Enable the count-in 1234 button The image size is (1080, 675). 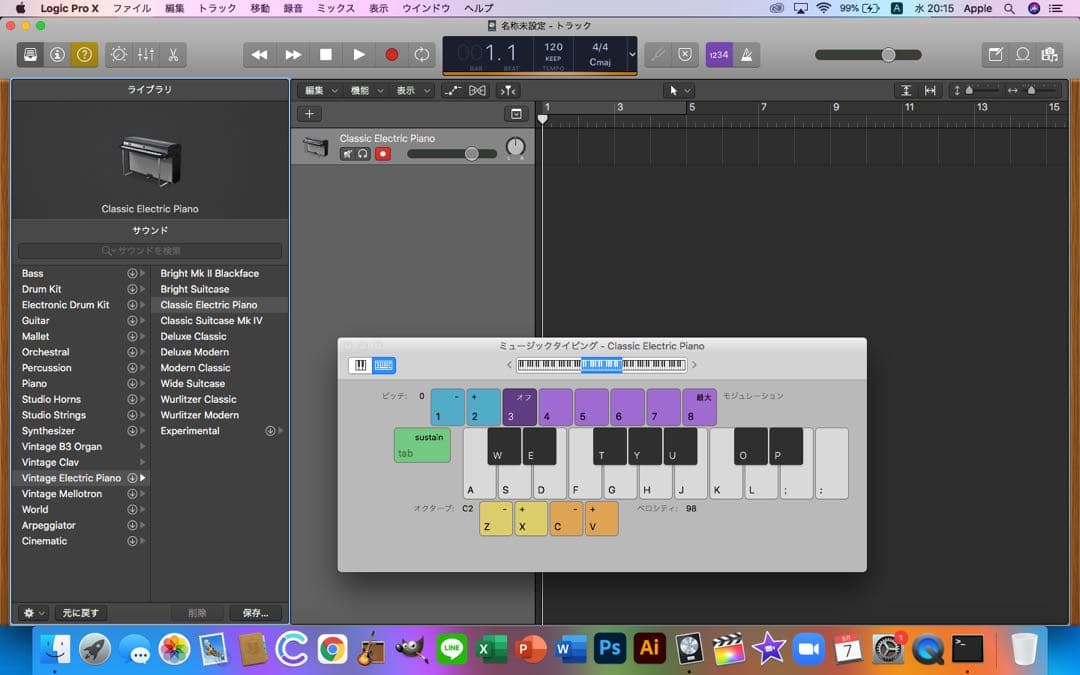(718, 55)
